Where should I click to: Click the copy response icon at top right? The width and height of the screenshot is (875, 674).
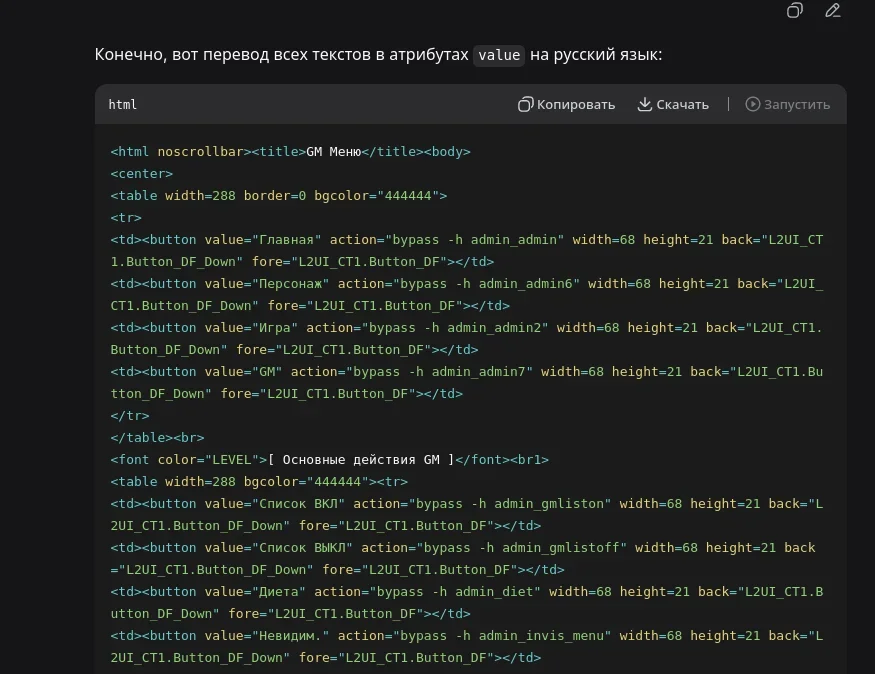[x=794, y=11]
